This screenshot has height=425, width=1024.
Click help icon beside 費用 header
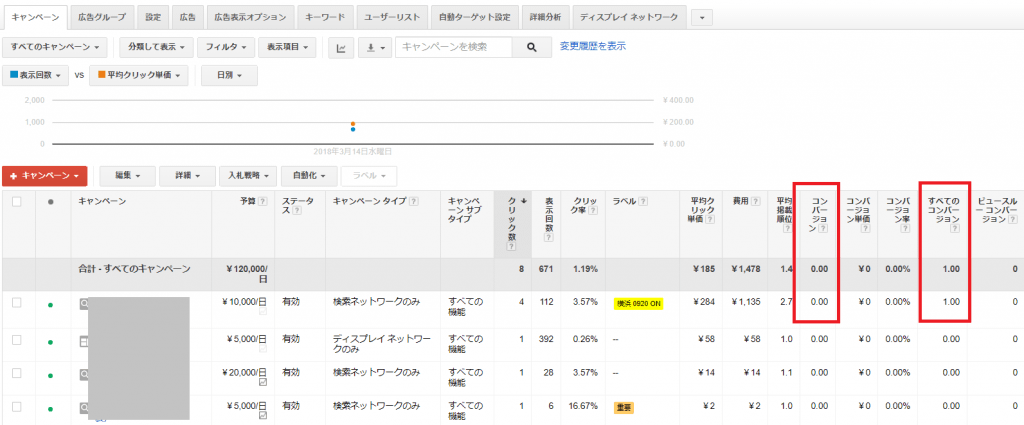pos(755,202)
